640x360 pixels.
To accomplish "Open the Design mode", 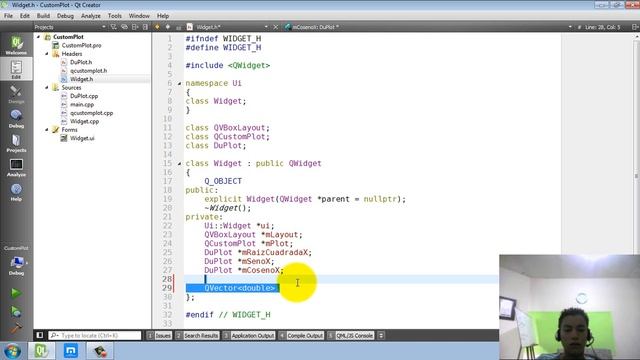I will [x=16, y=94].
